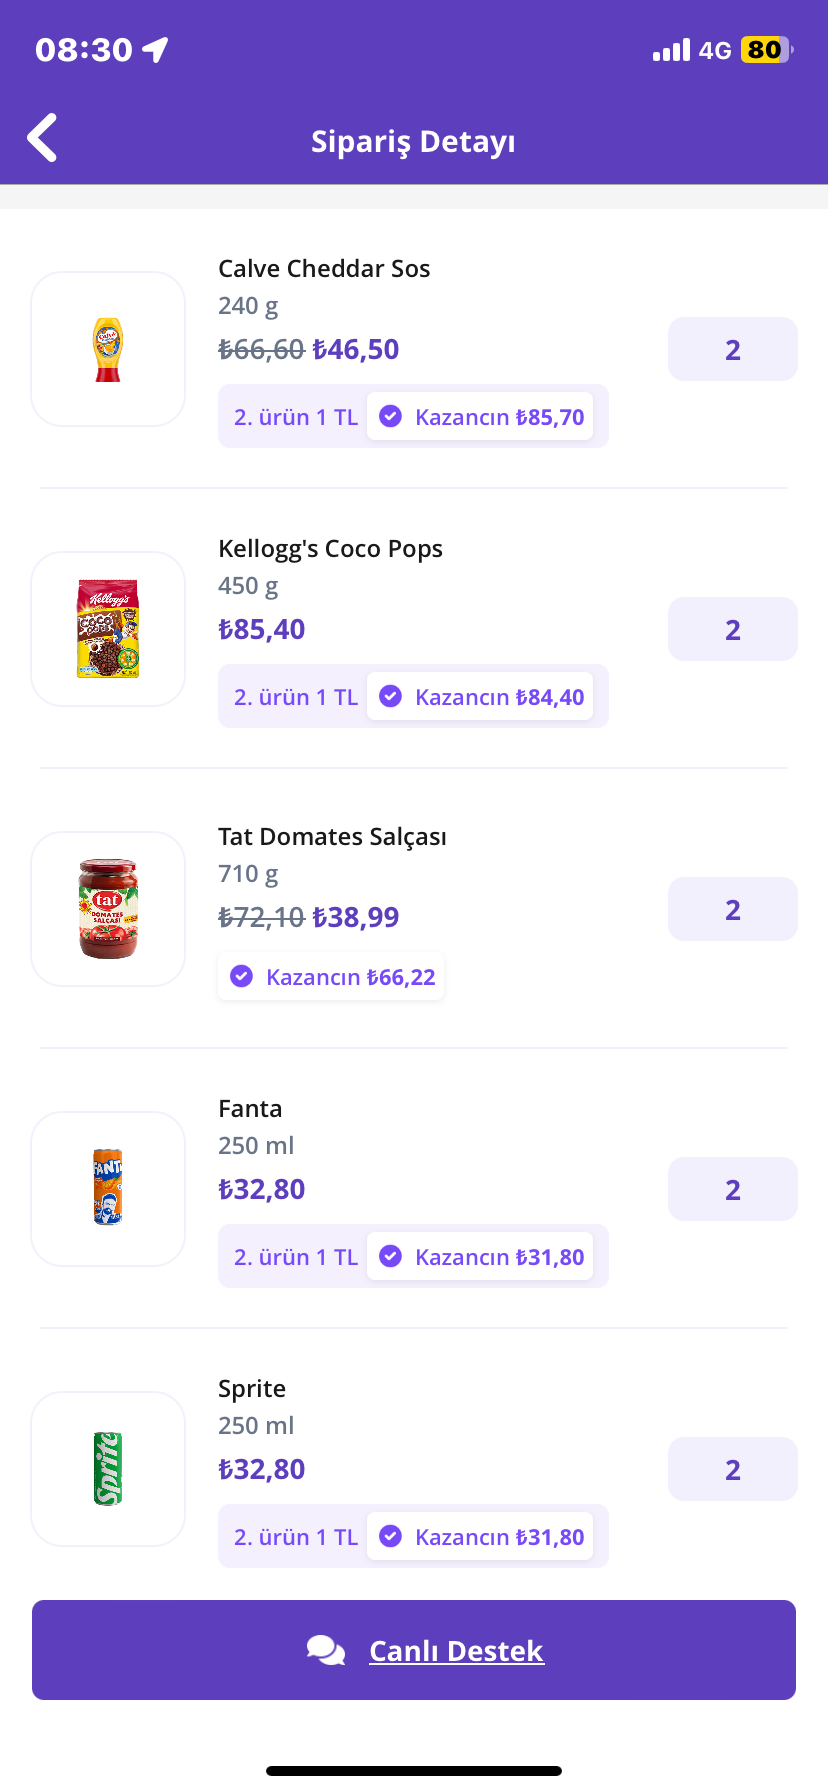Go back using the header arrow
This screenshot has width=828, height=1792.
(x=42, y=138)
